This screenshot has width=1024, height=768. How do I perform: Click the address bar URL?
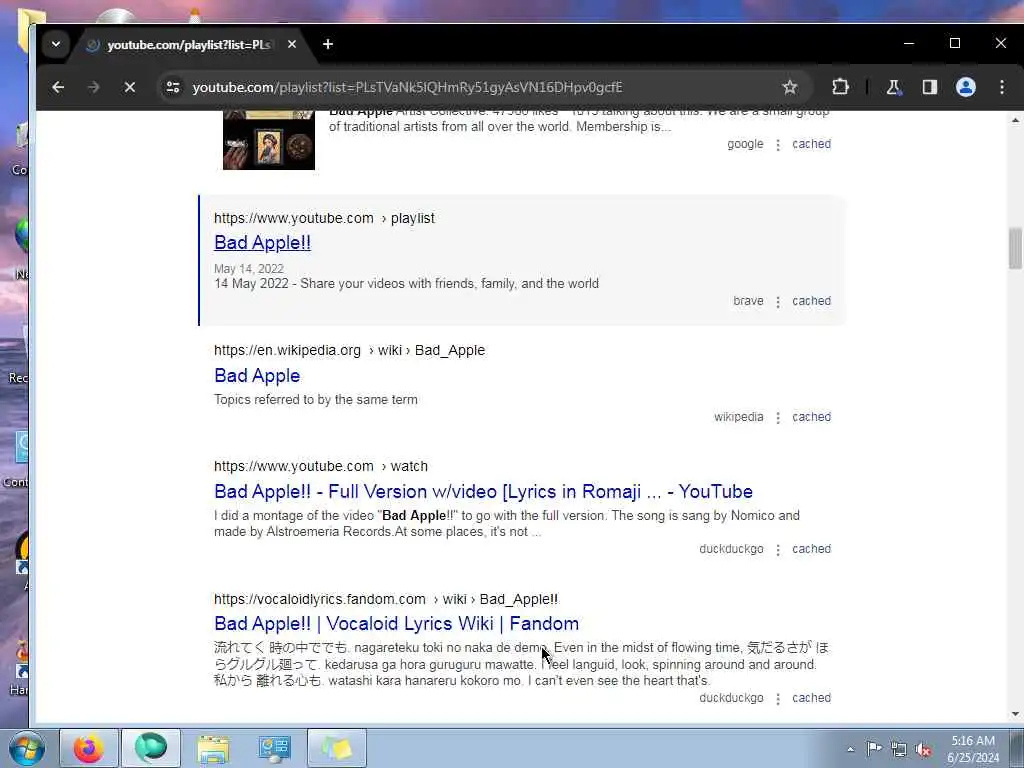408,88
